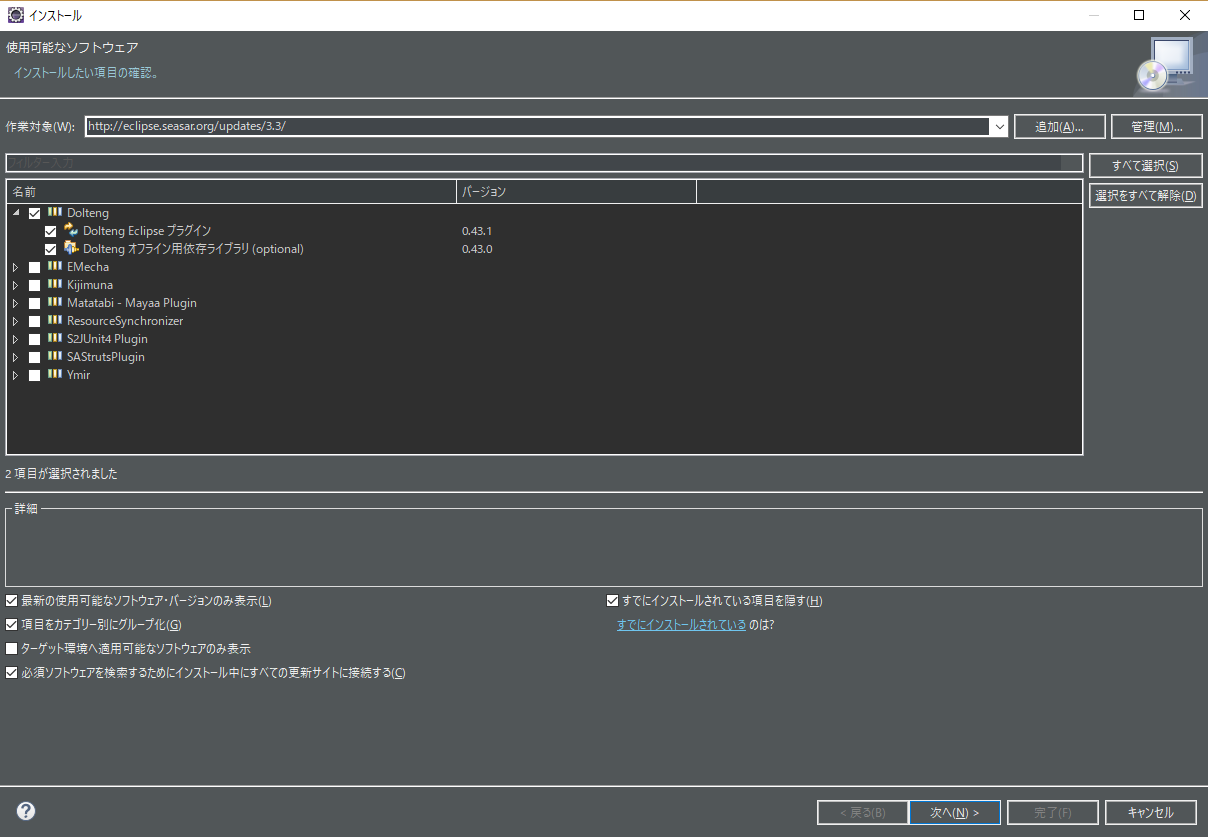Viewport: 1208px width, 837px height.
Task: Open the help question mark icon
Action: coord(26,811)
